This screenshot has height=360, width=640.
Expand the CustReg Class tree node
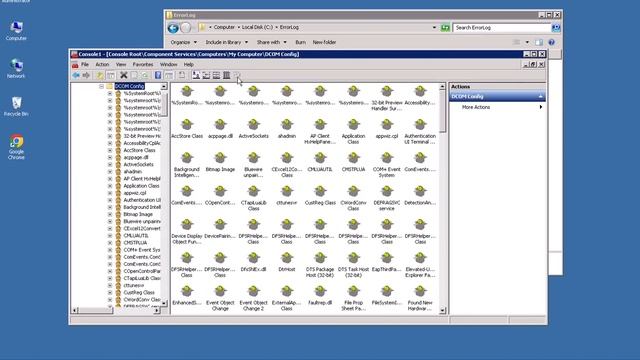pyautogui.click(x=110, y=293)
